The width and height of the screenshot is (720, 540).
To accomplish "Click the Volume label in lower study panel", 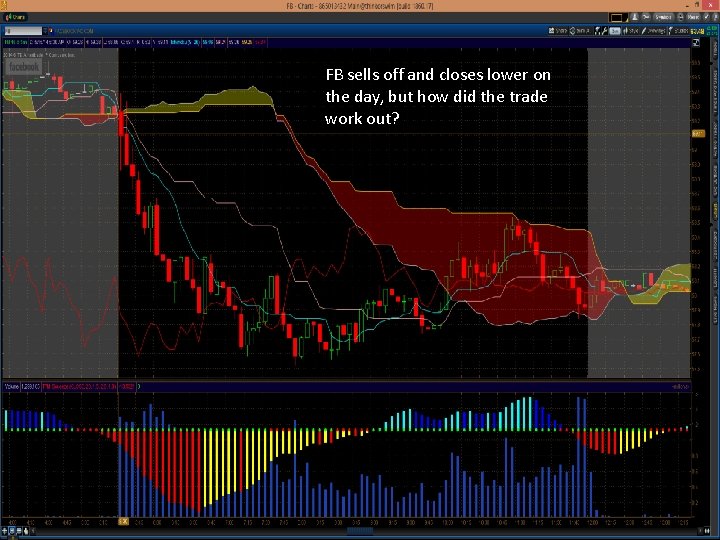I will click(x=11, y=387).
